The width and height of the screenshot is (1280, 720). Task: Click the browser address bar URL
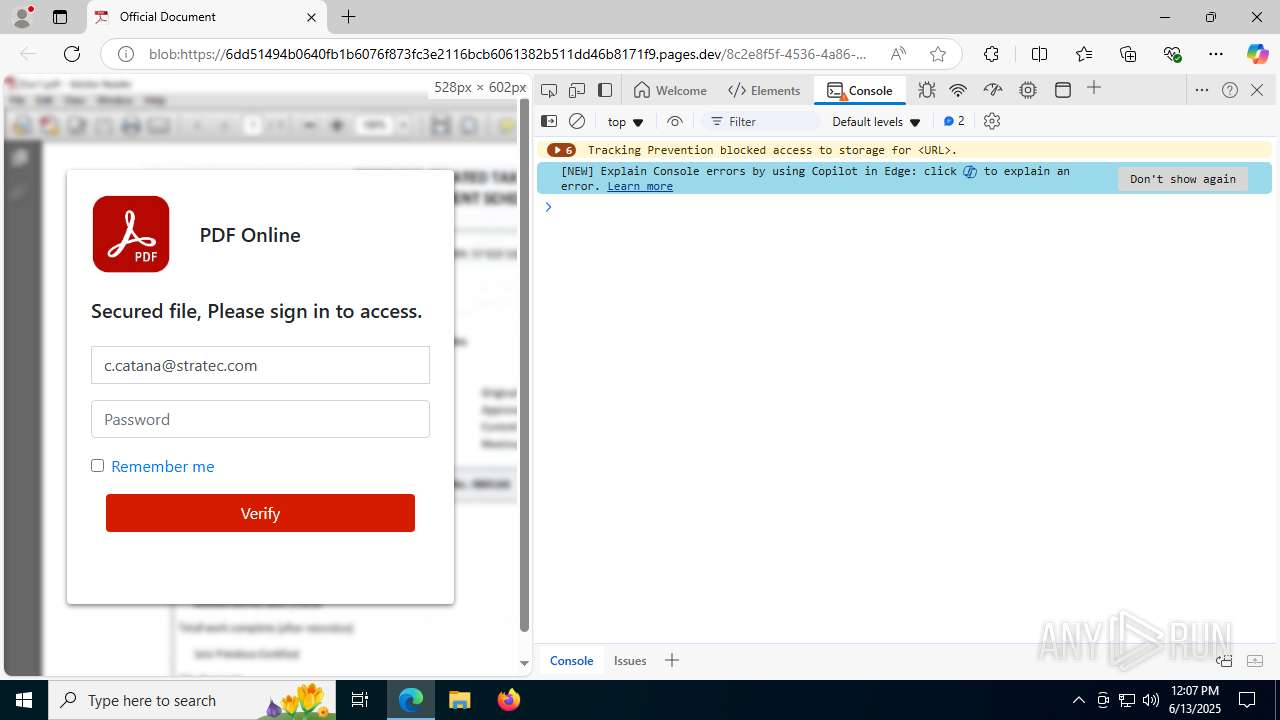tap(508, 54)
